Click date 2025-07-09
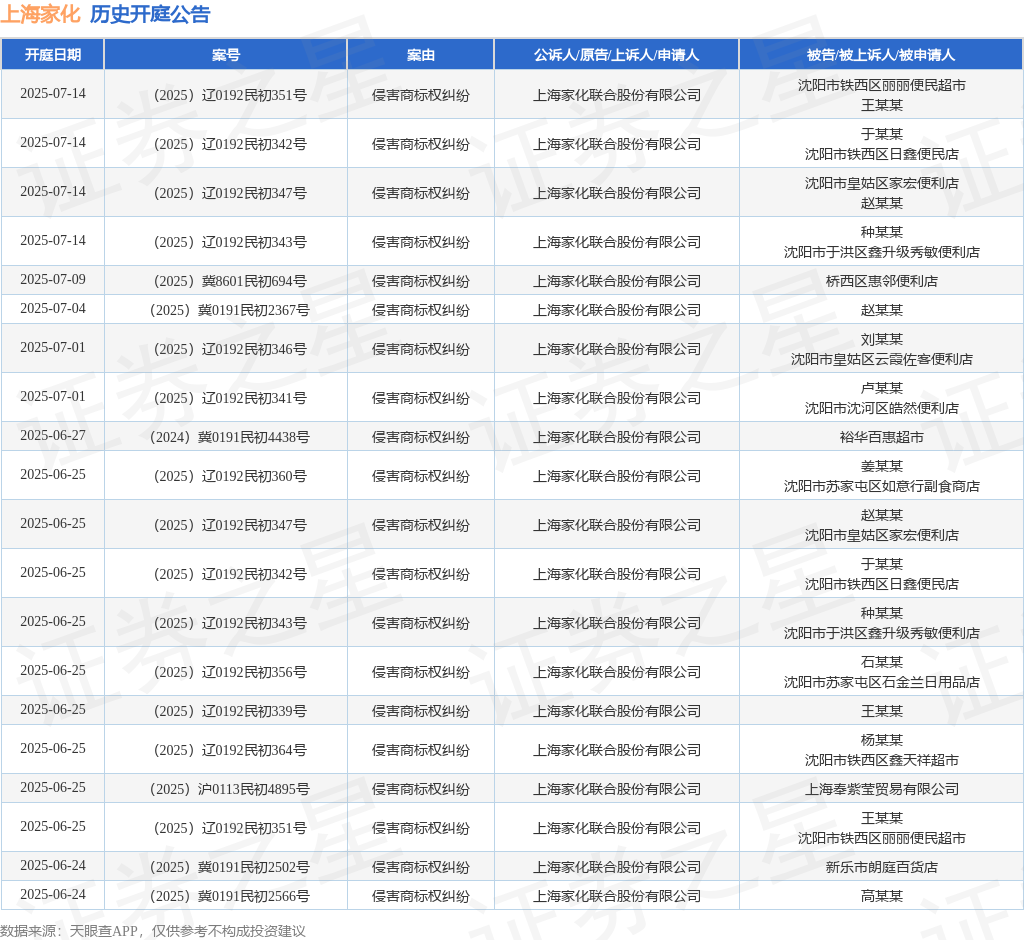Image resolution: width=1024 pixels, height=940 pixels. pos(53,280)
